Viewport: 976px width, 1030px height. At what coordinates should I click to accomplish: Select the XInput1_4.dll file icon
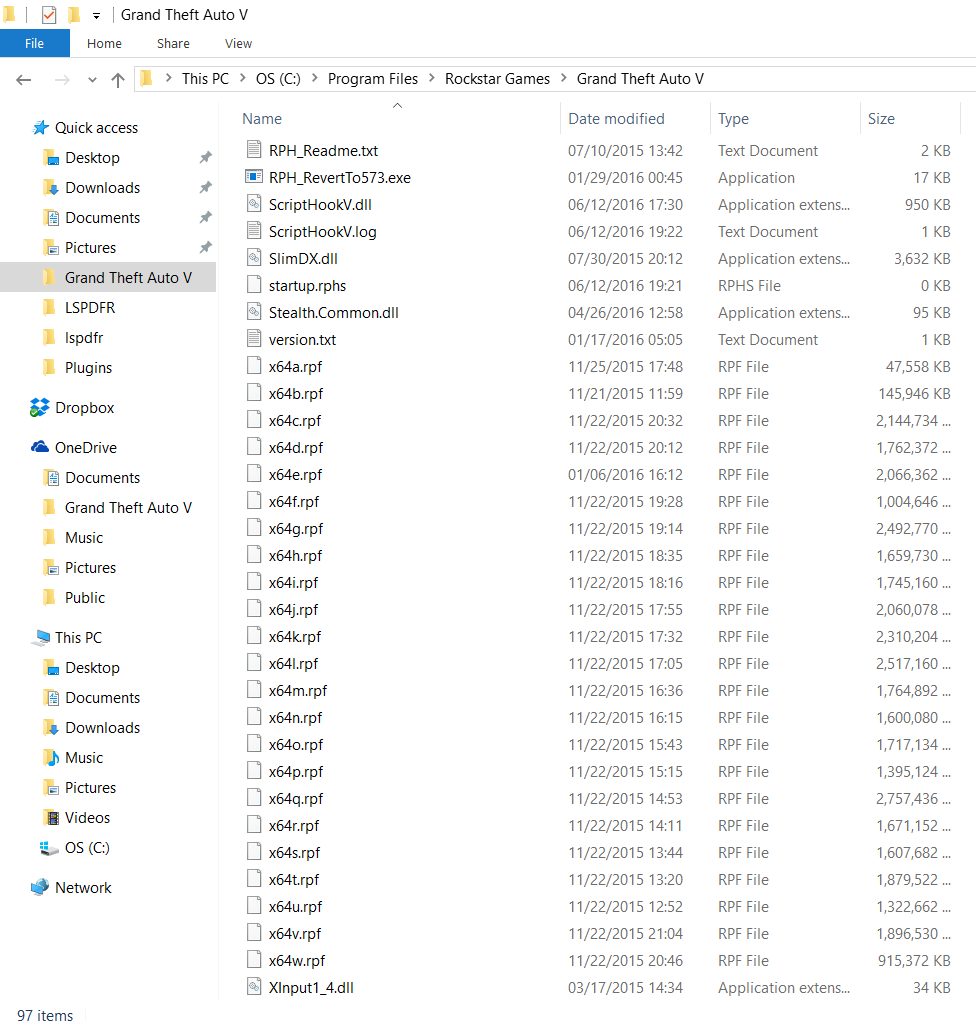(x=254, y=986)
